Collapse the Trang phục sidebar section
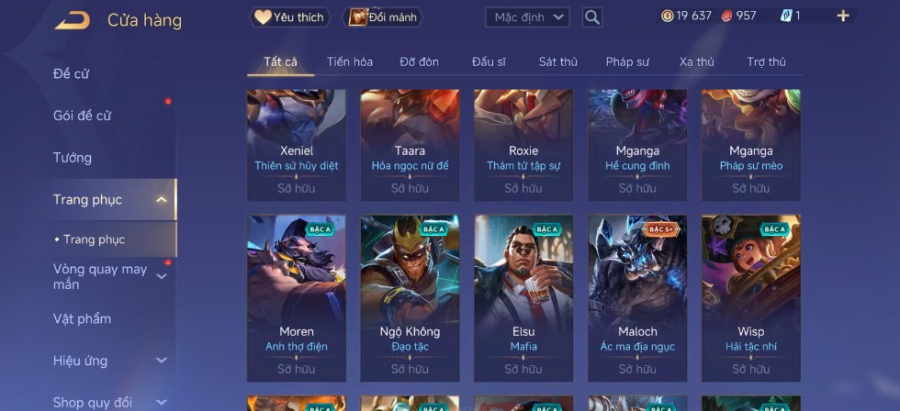The width and height of the screenshot is (900, 411). [162, 200]
